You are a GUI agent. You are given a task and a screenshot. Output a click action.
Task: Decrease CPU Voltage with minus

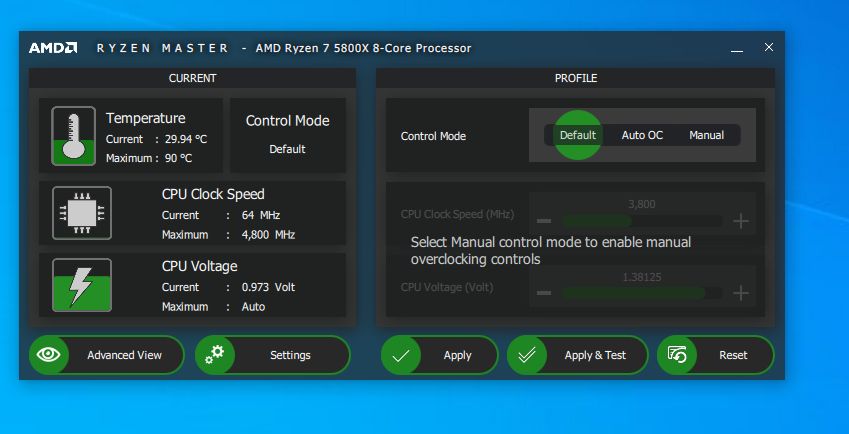pos(544,293)
